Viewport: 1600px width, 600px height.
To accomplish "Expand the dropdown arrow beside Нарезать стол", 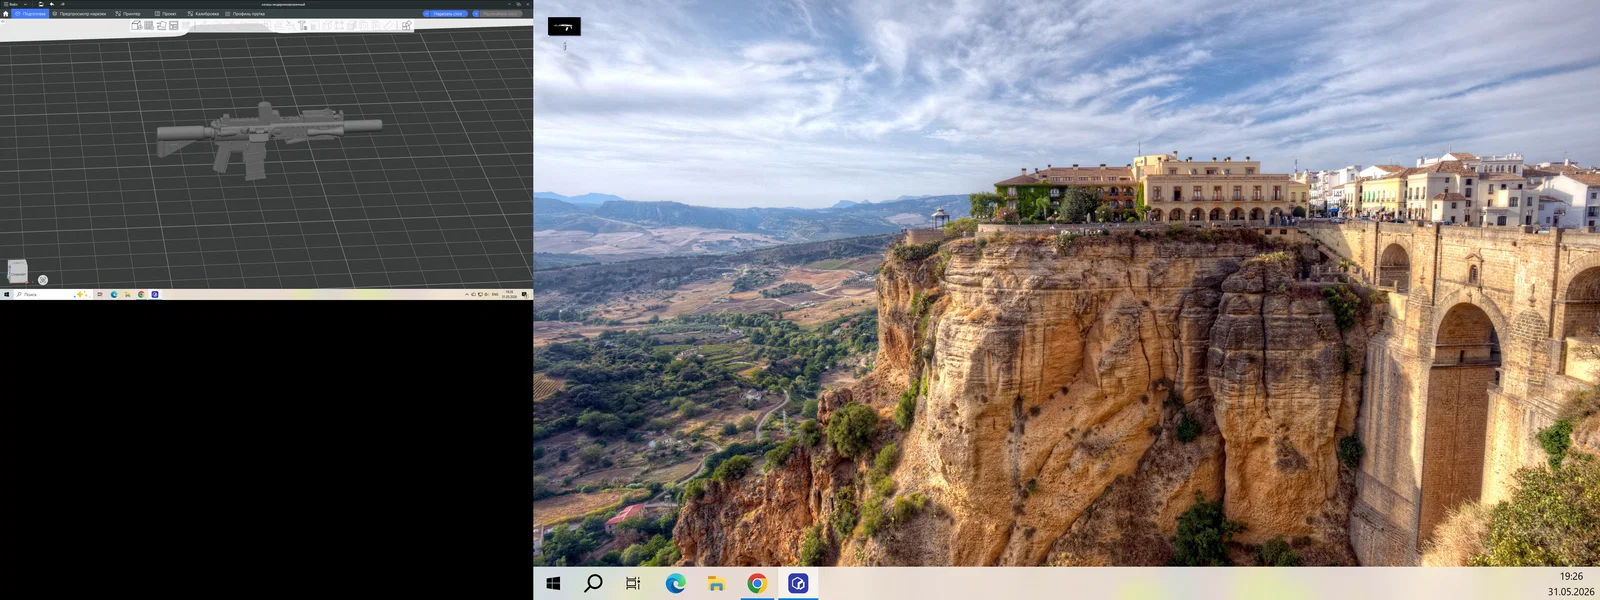I will 426,14.
